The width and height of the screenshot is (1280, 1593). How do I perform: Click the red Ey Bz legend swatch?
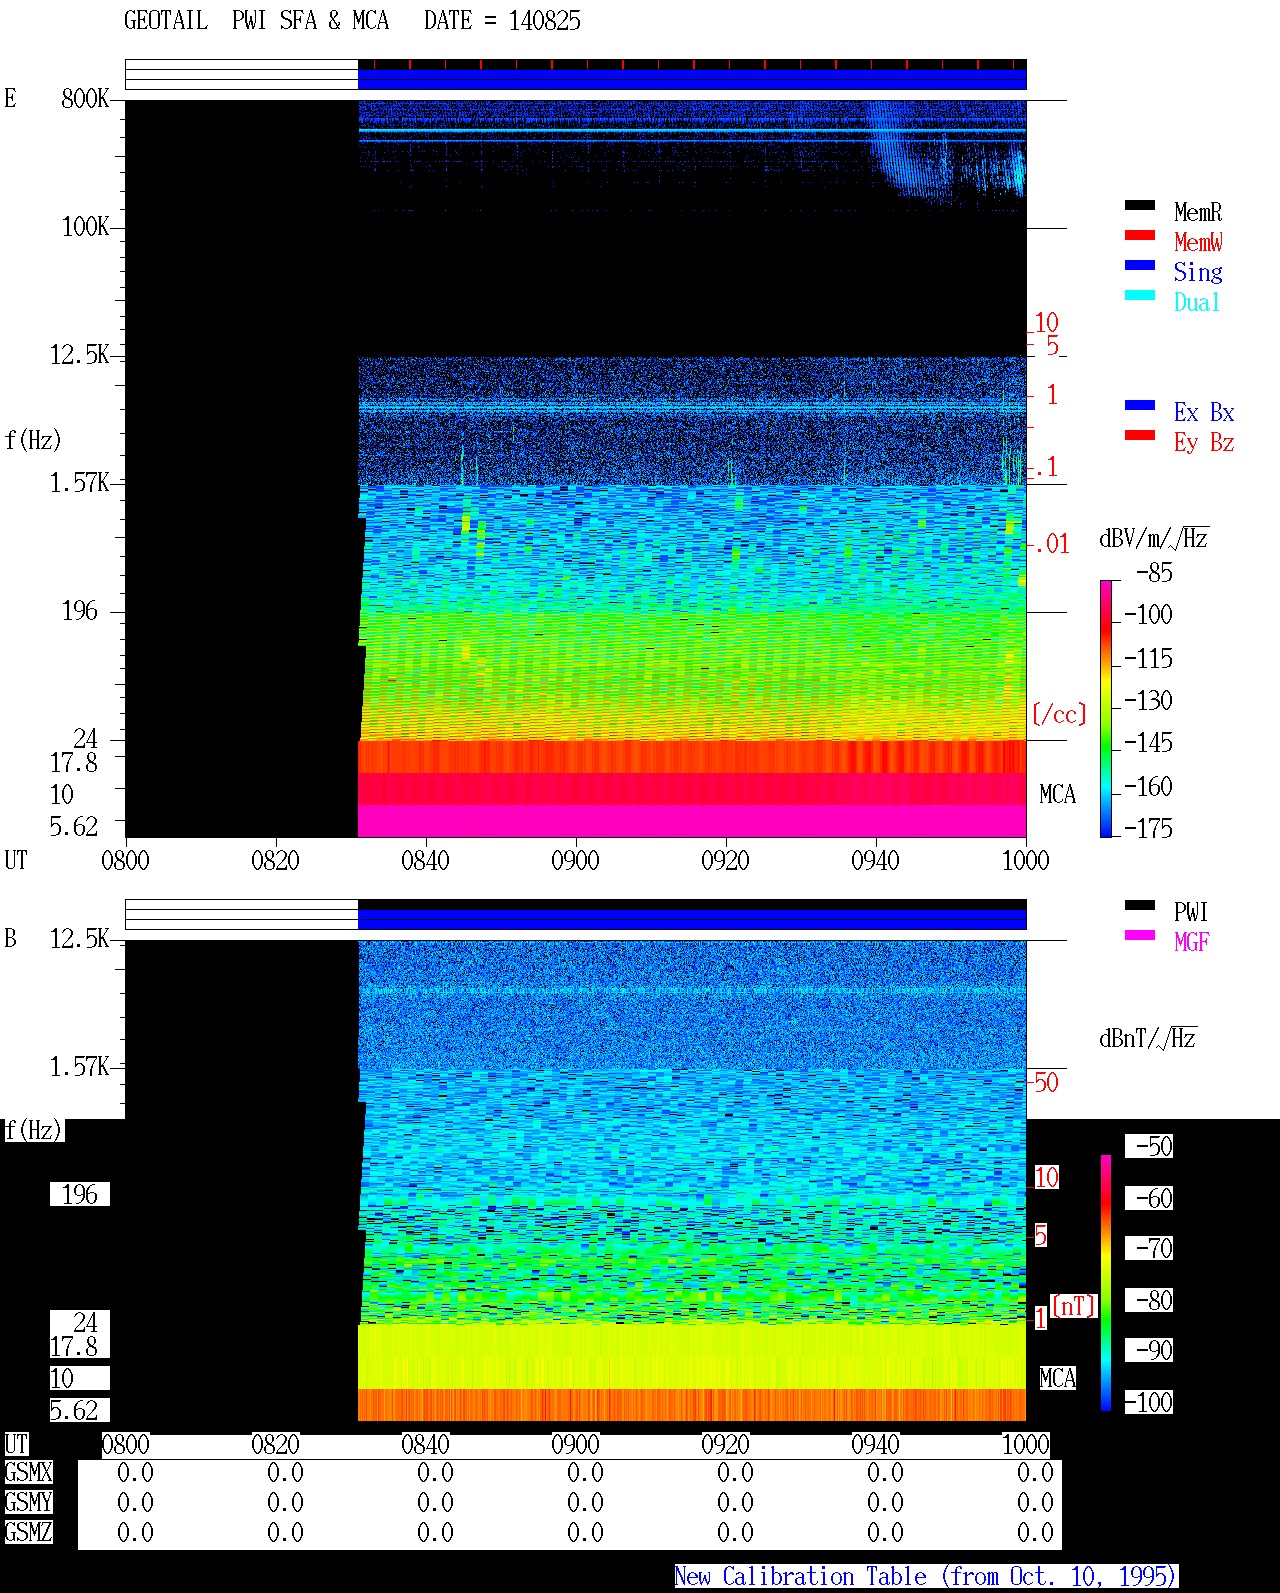click(x=1140, y=436)
